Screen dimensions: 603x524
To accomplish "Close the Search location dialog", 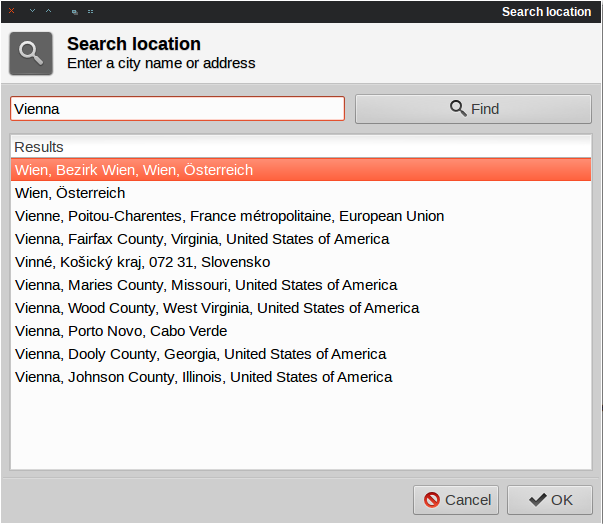I will tap(12, 11).
